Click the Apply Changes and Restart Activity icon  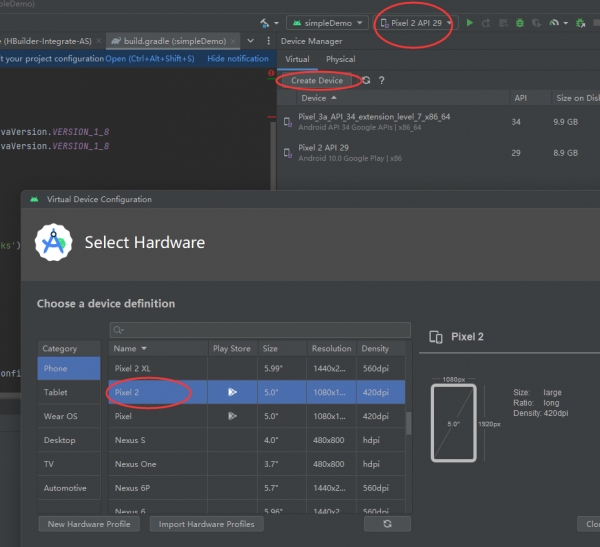486,23
